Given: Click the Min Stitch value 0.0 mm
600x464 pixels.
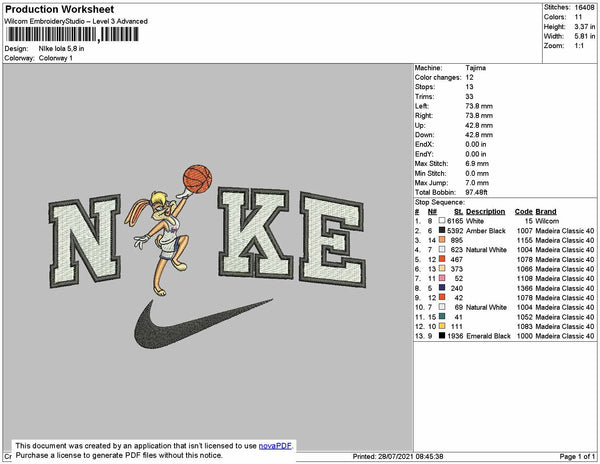Looking at the screenshot, I should [x=477, y=173].
